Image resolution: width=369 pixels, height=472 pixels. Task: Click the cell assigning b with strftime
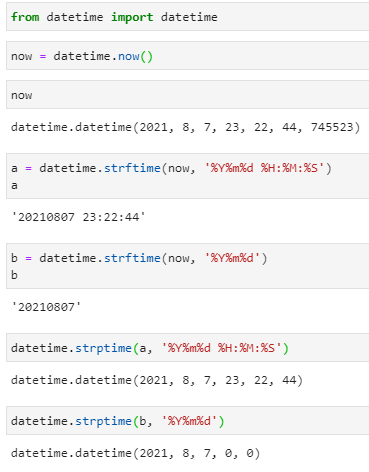[x=187, y=266]
